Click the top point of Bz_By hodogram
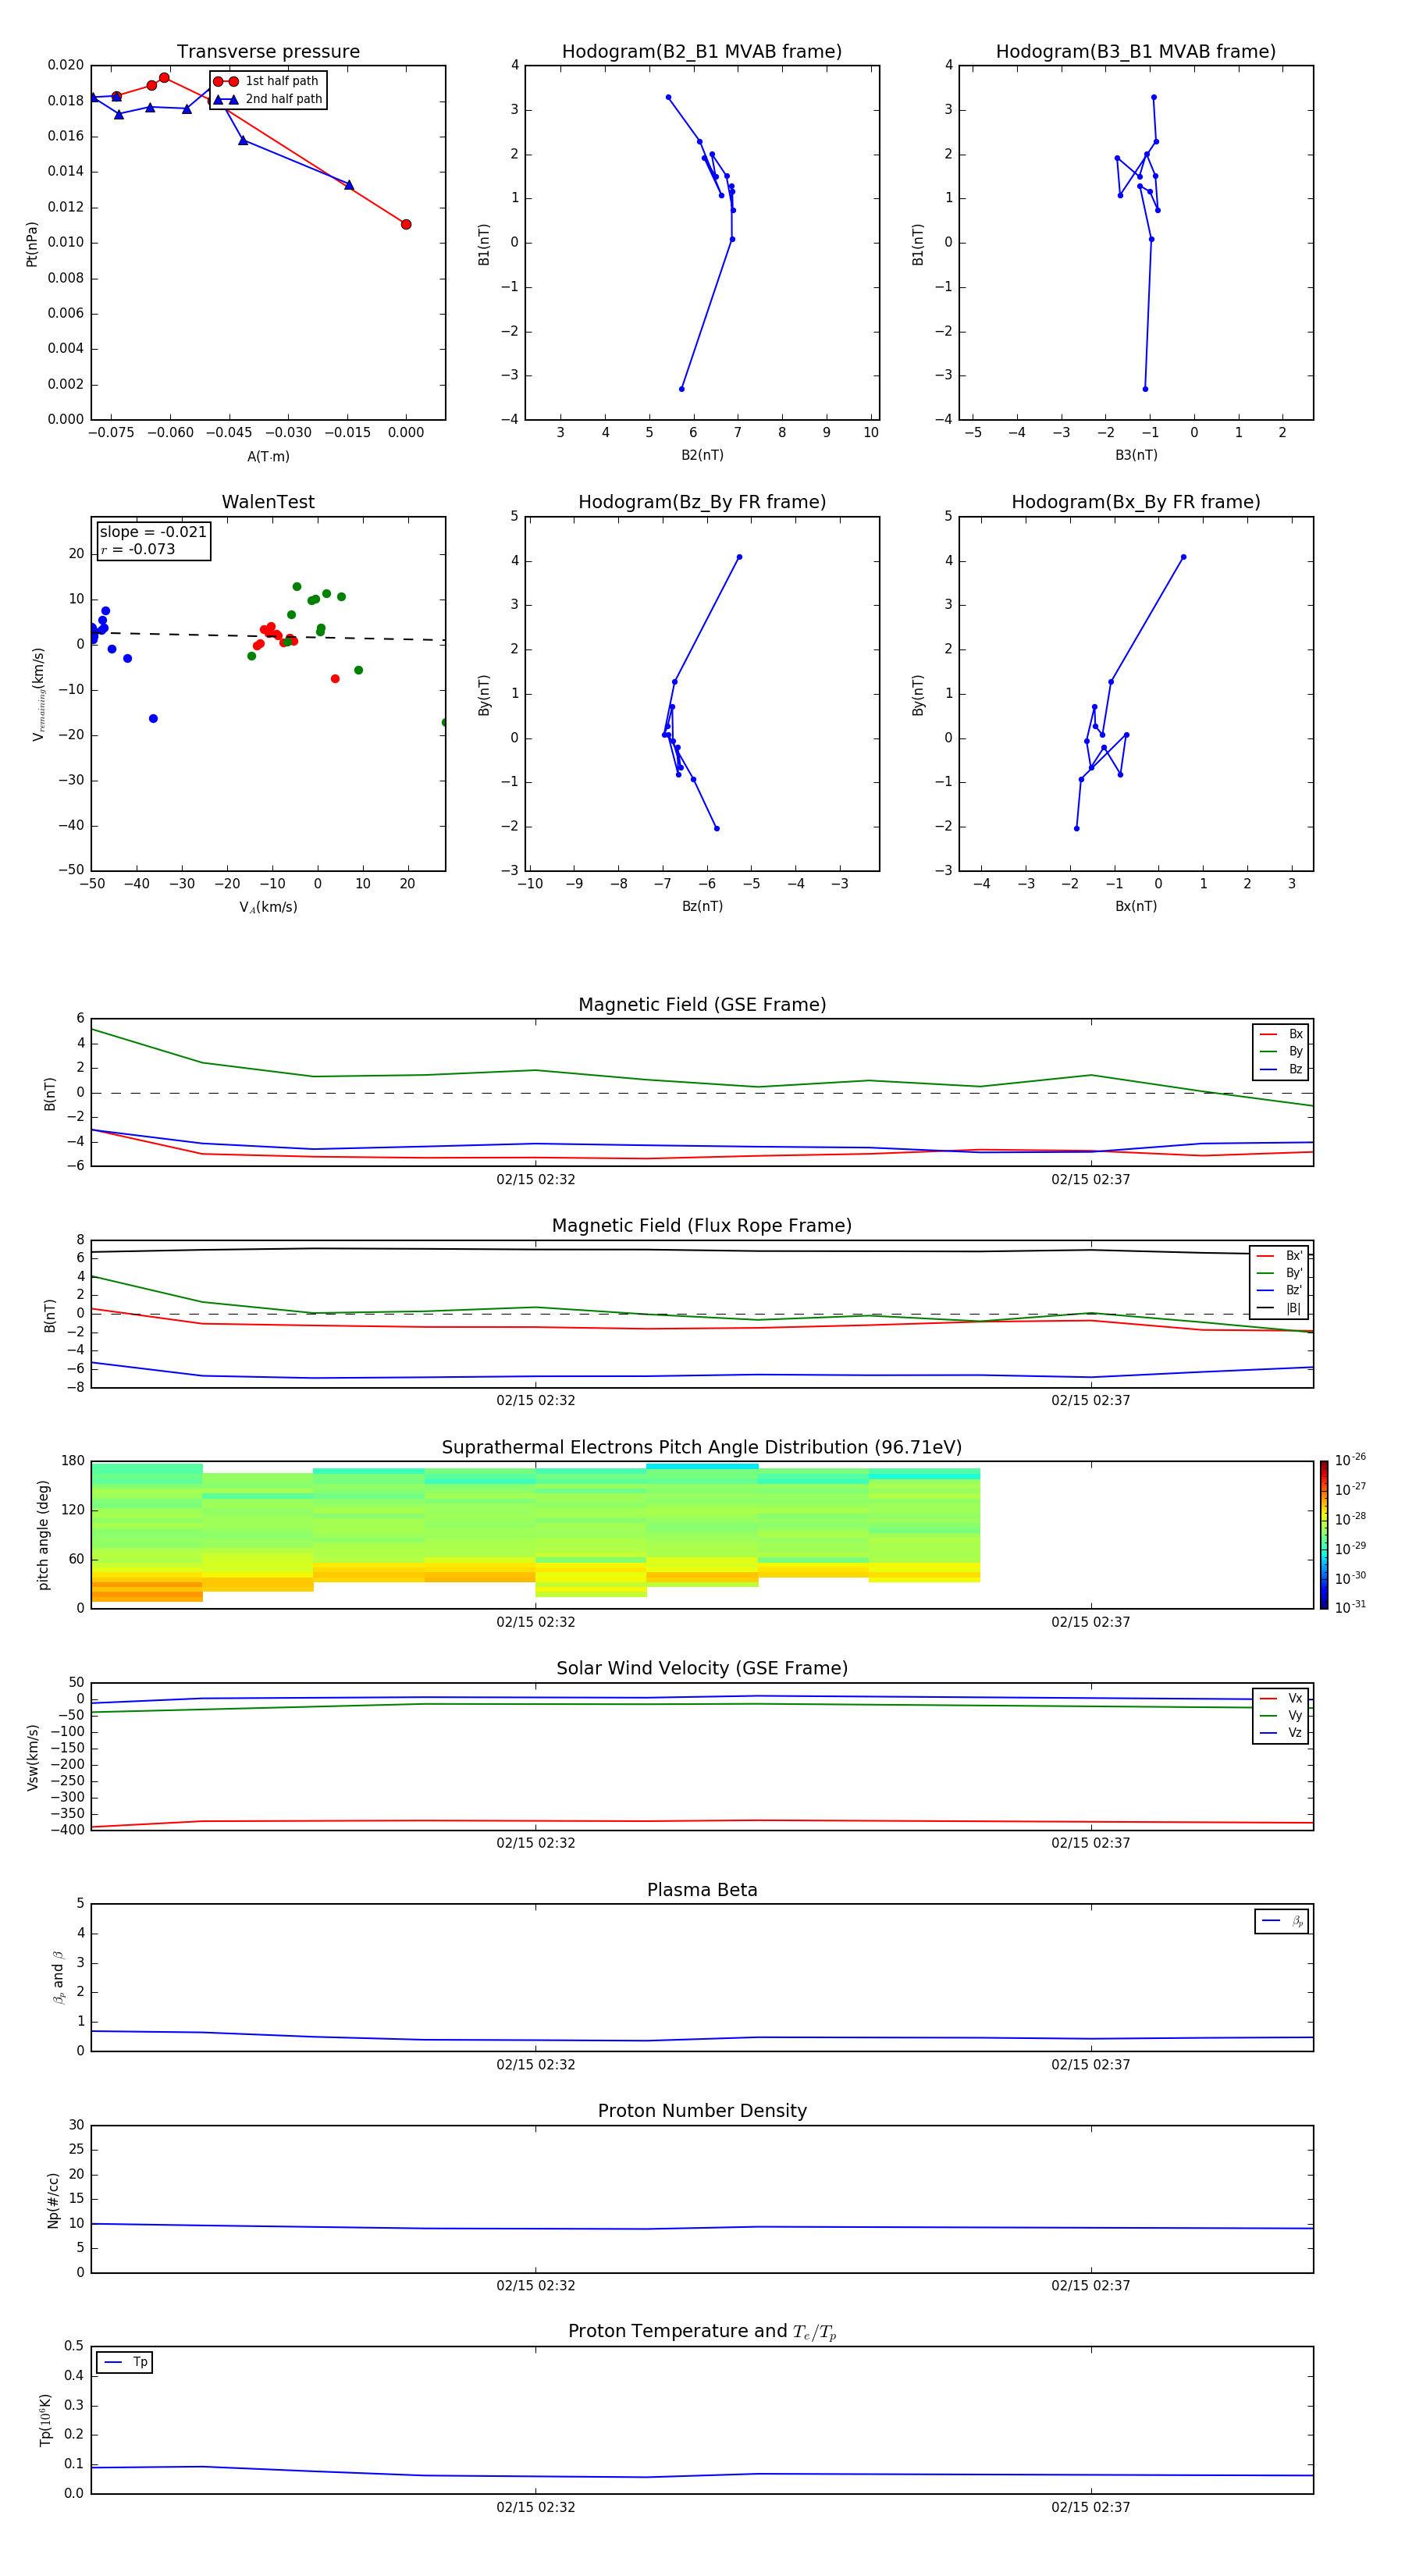Screen dimensions: 1405x2576 click(739, 557)
